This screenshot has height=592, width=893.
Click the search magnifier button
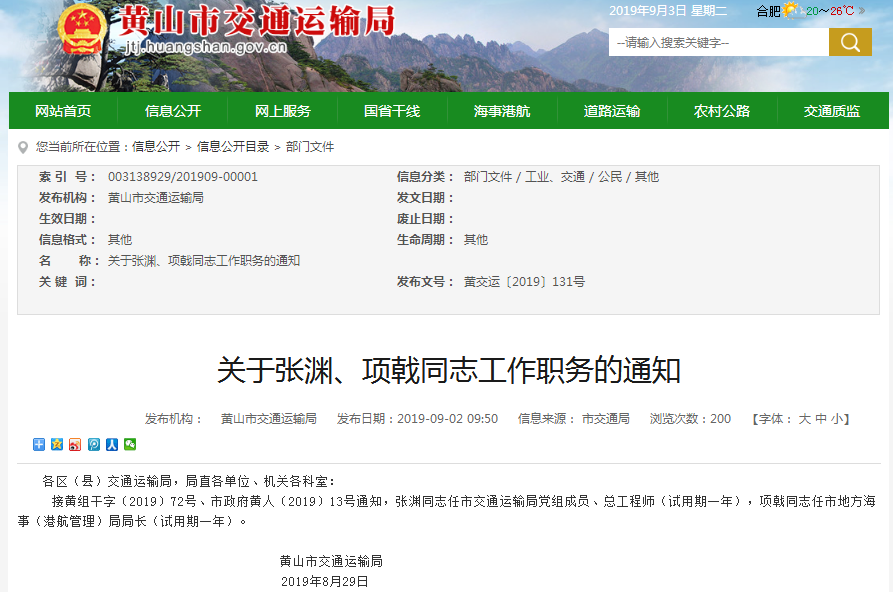(850, 42)
